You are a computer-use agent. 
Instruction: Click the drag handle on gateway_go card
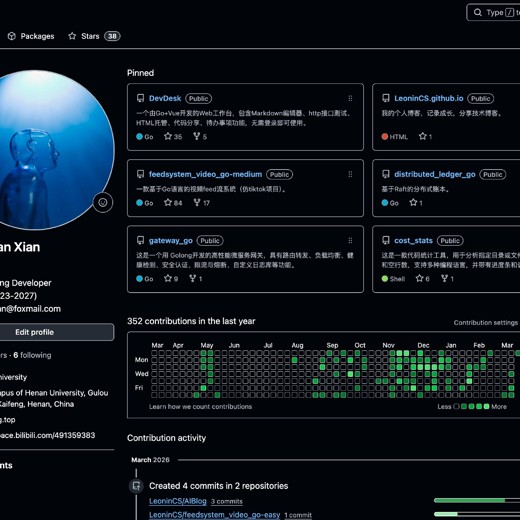(350, 241)
